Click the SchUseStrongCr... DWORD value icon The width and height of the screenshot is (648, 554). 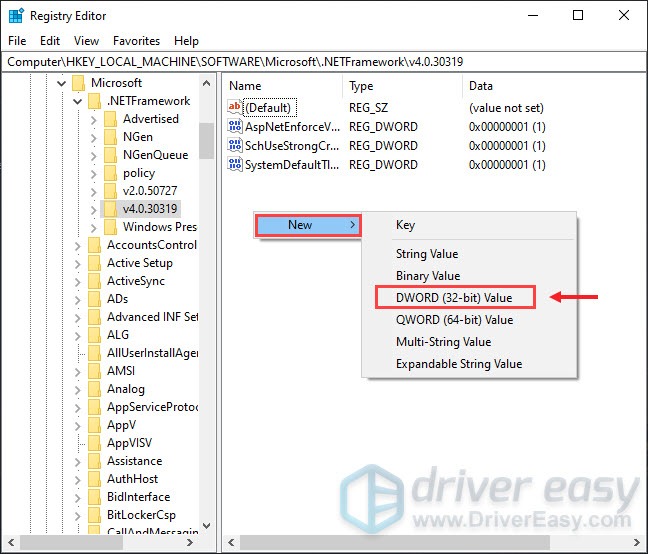(234, 145)
